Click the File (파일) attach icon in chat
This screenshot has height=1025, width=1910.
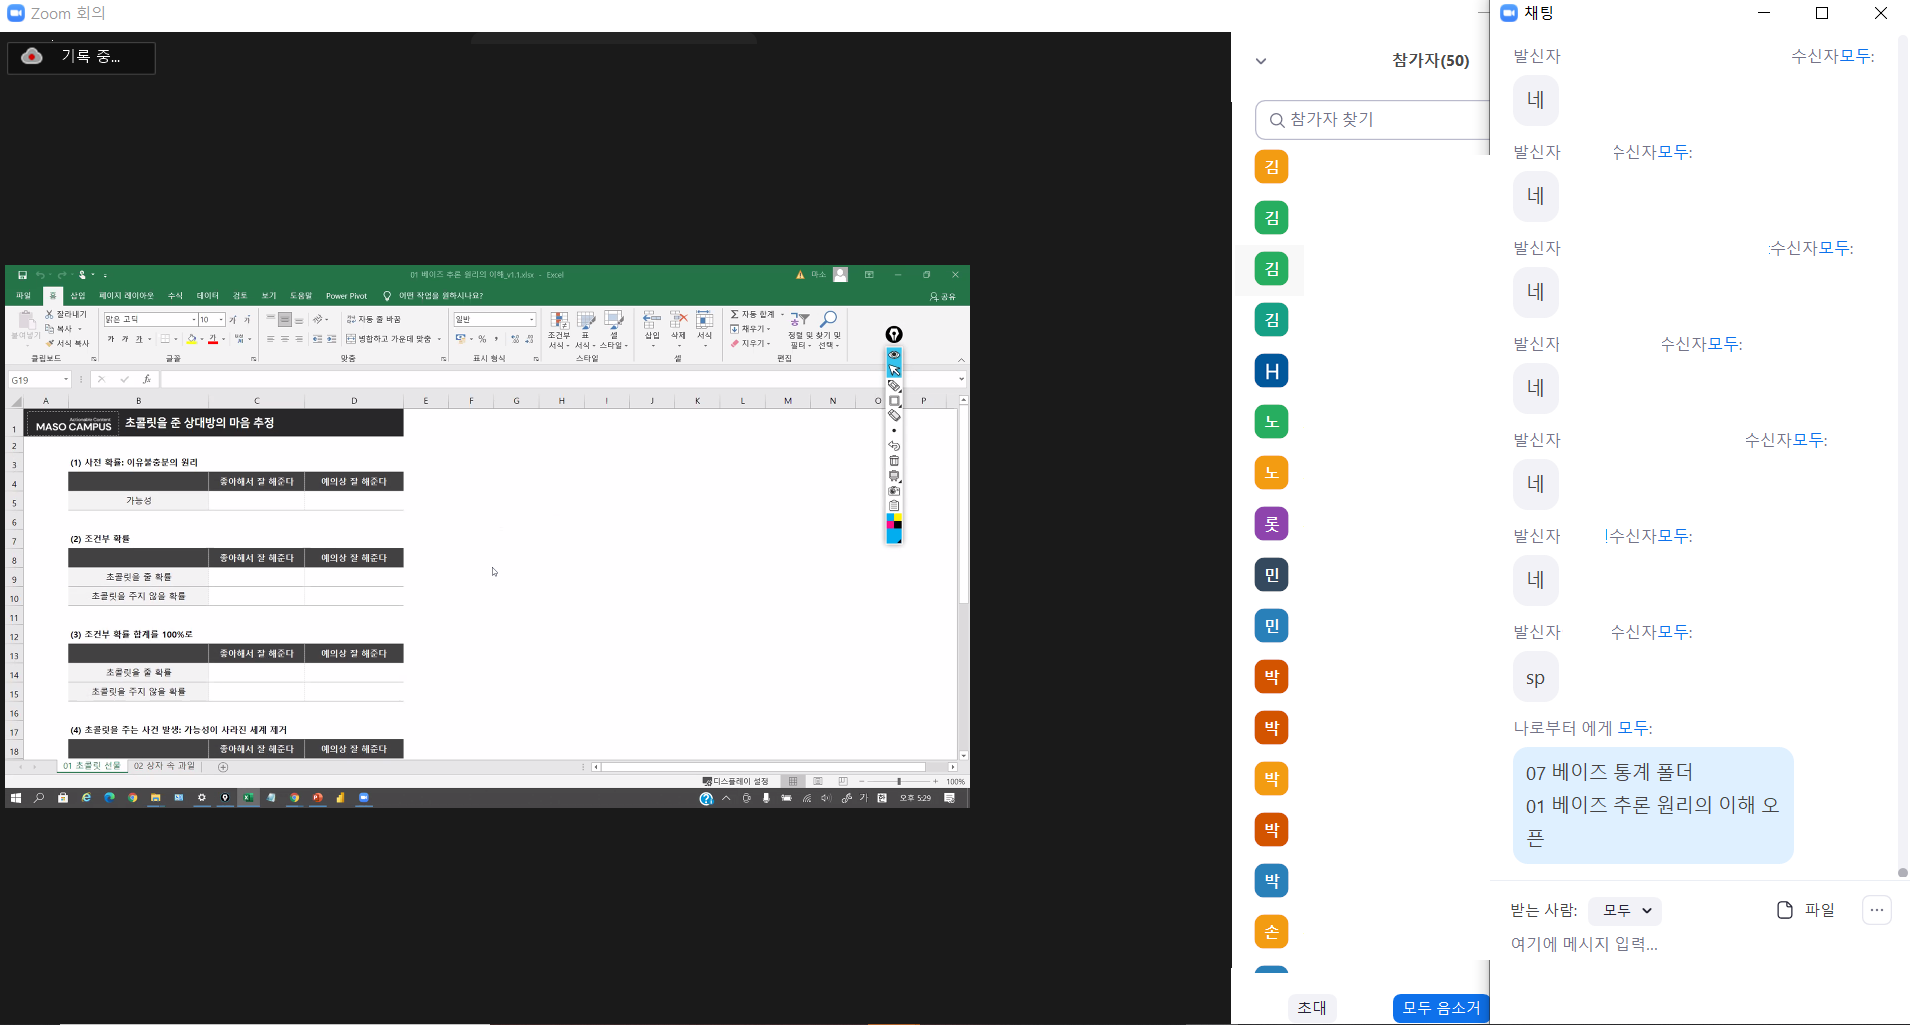[1805, 910]
